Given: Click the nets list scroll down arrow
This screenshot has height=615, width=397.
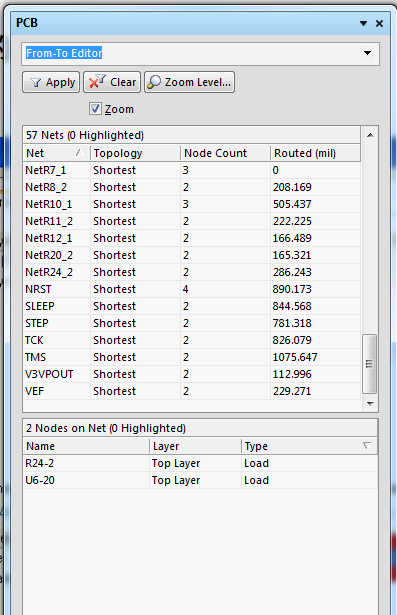Looking at the screenshot, I should coord(370,403).
